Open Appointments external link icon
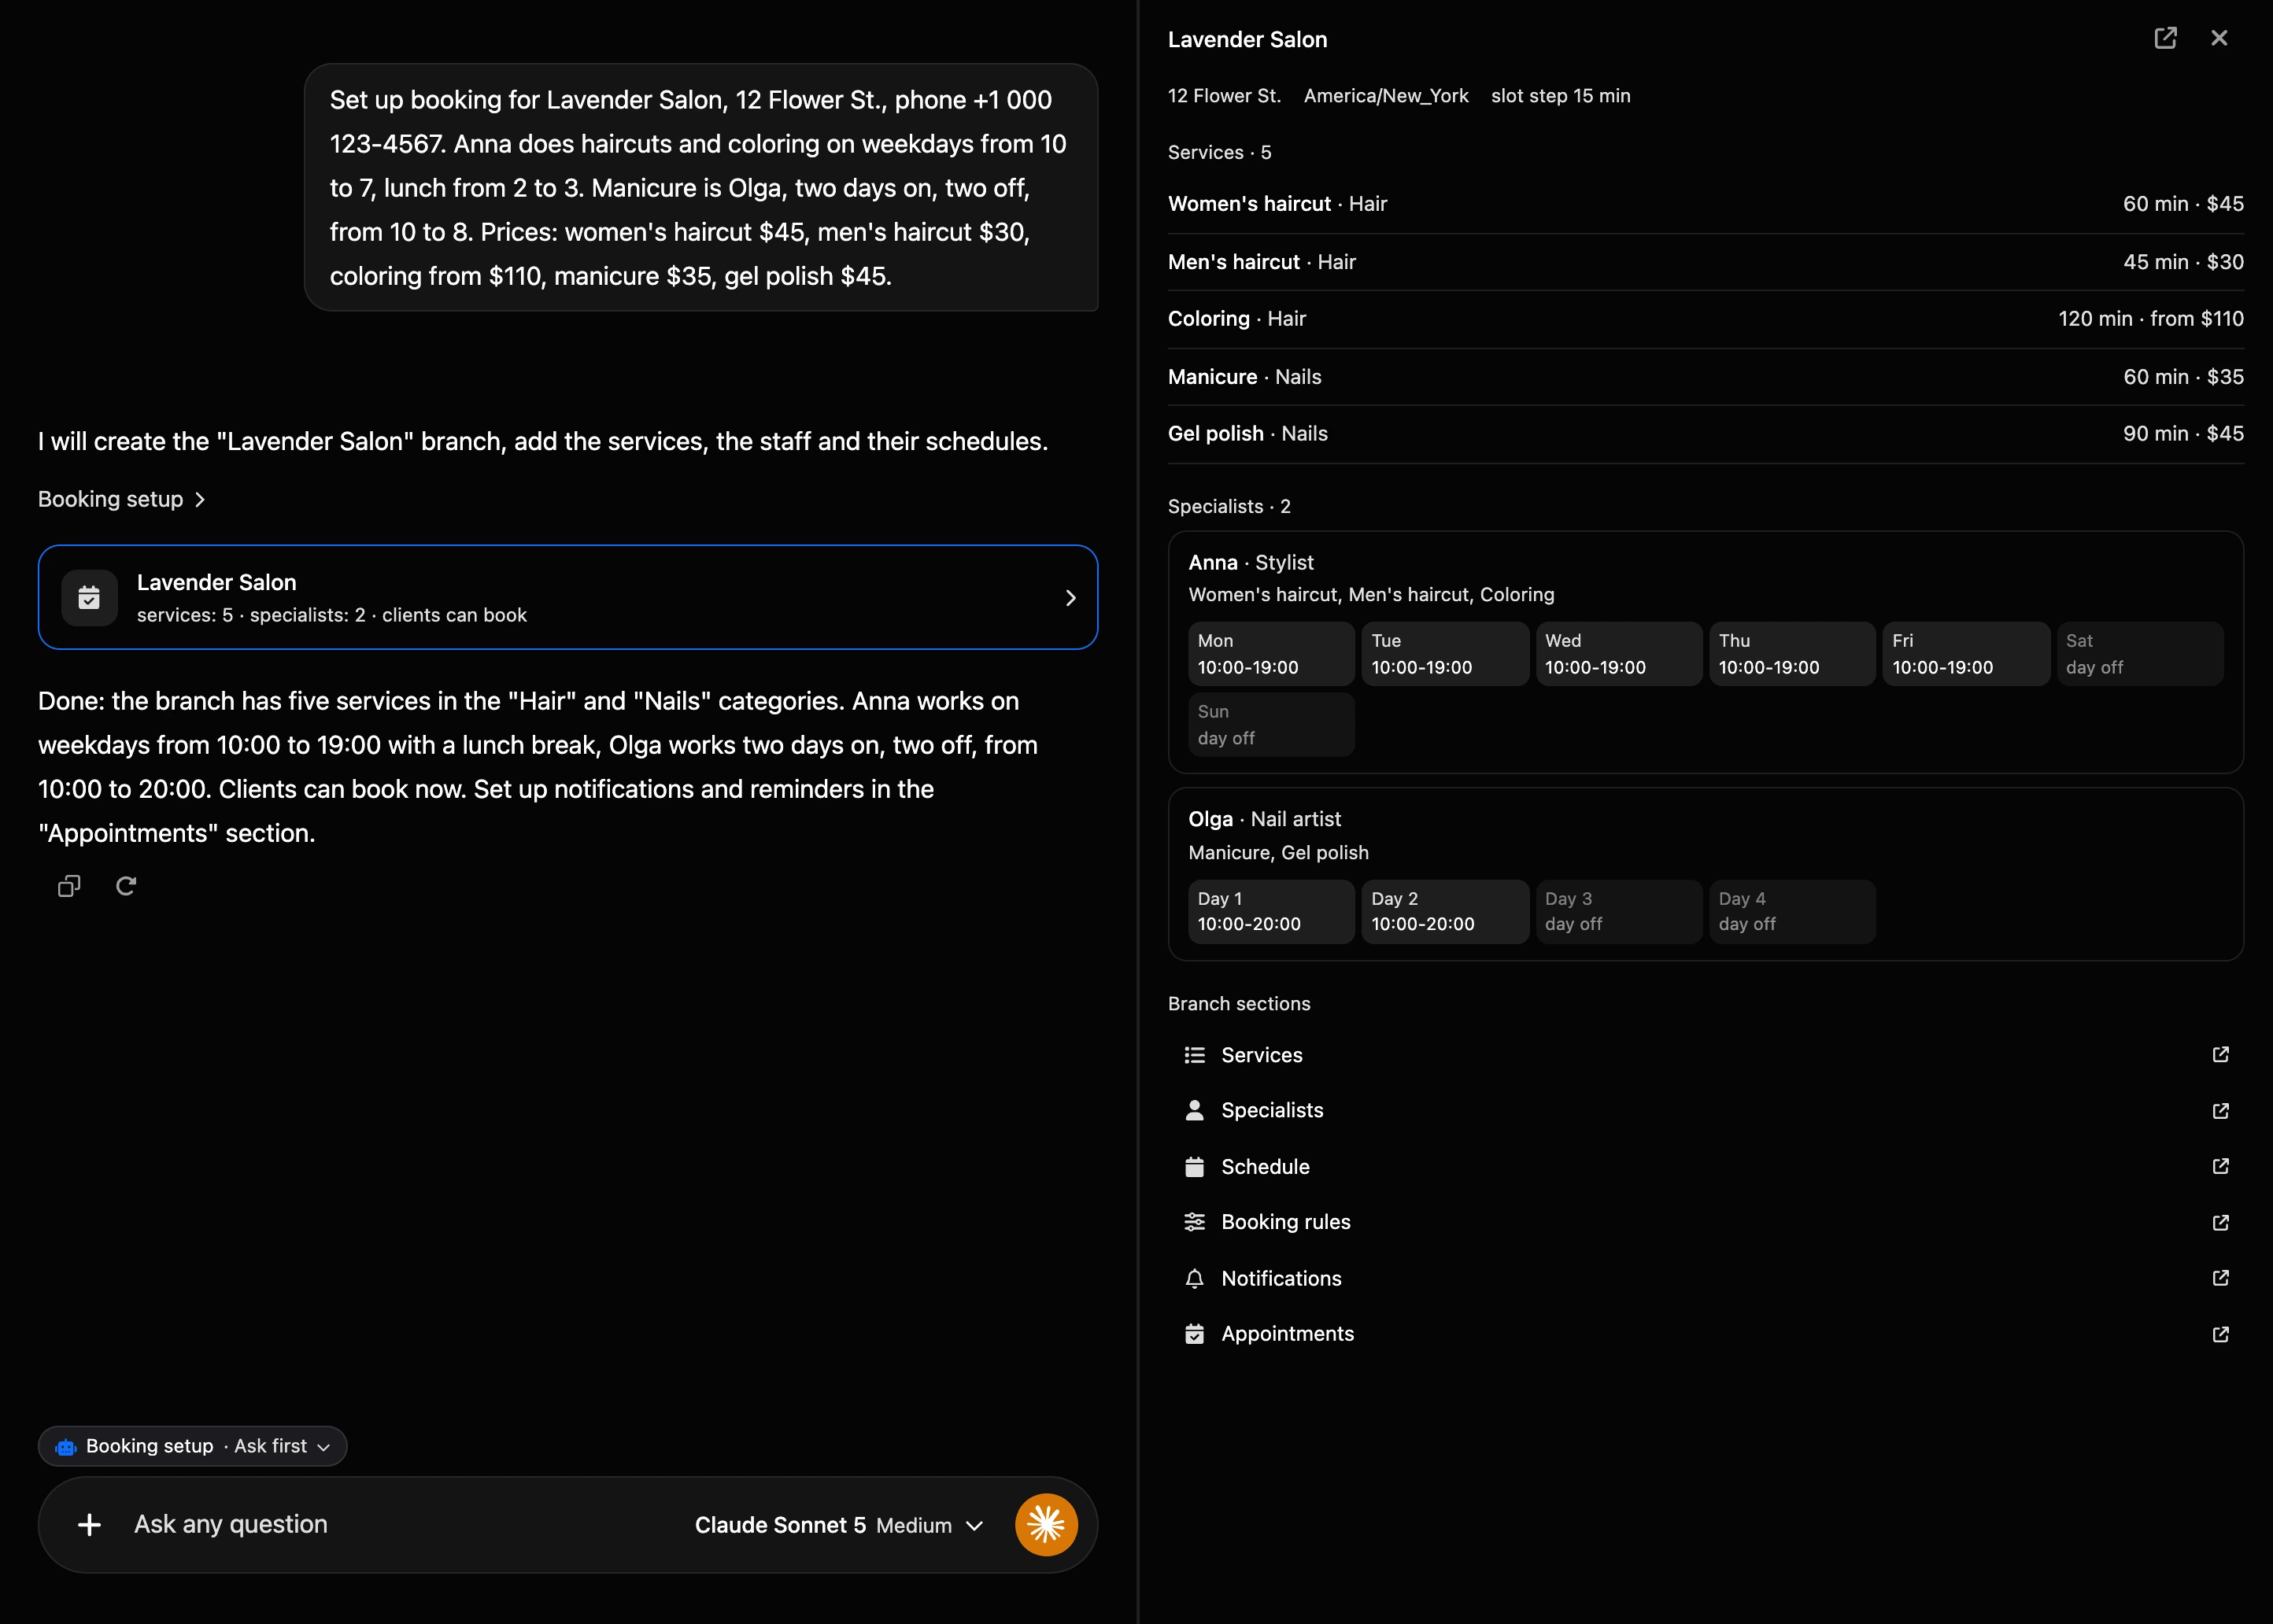Viewport: 2273px width, 1624px height. click(2220, 1334)
